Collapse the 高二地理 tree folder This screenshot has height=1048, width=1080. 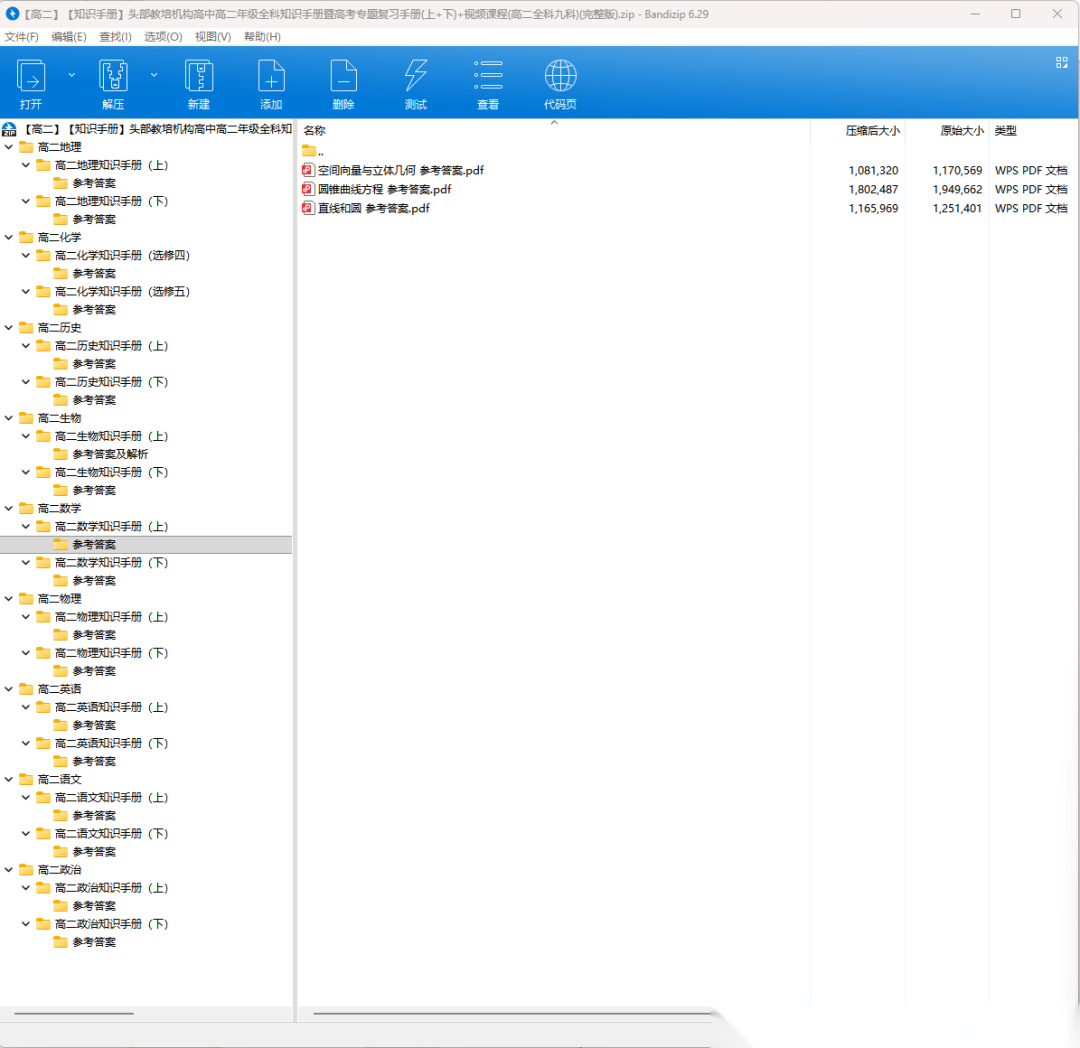click(x=9, y=147)
